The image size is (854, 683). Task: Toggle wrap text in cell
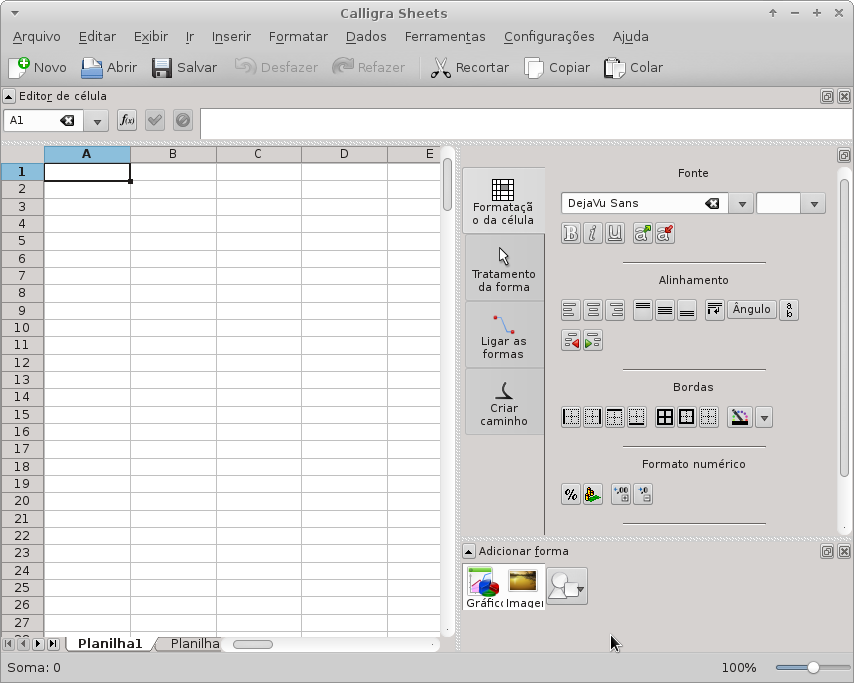tap(715, 310)
